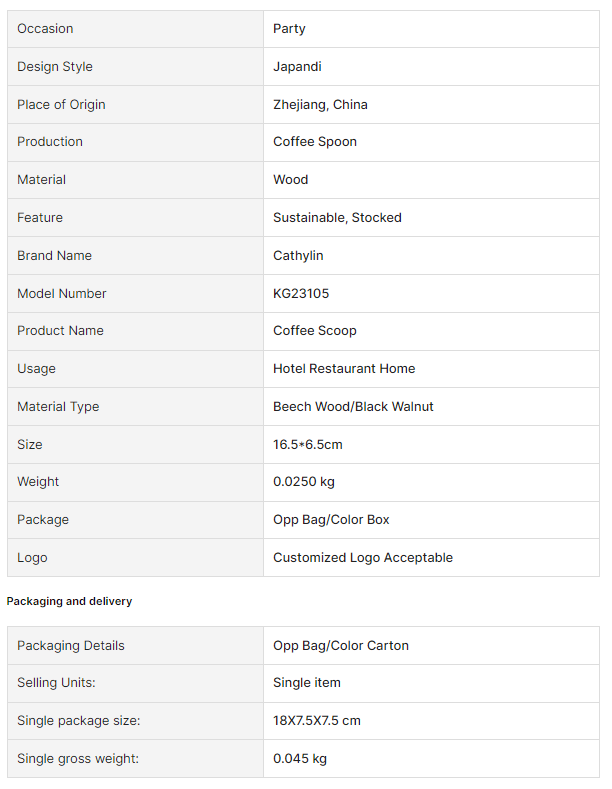Viewport: 612px width, 789px height.
Task: Select the Wood material value
Action: click(291, 180)
